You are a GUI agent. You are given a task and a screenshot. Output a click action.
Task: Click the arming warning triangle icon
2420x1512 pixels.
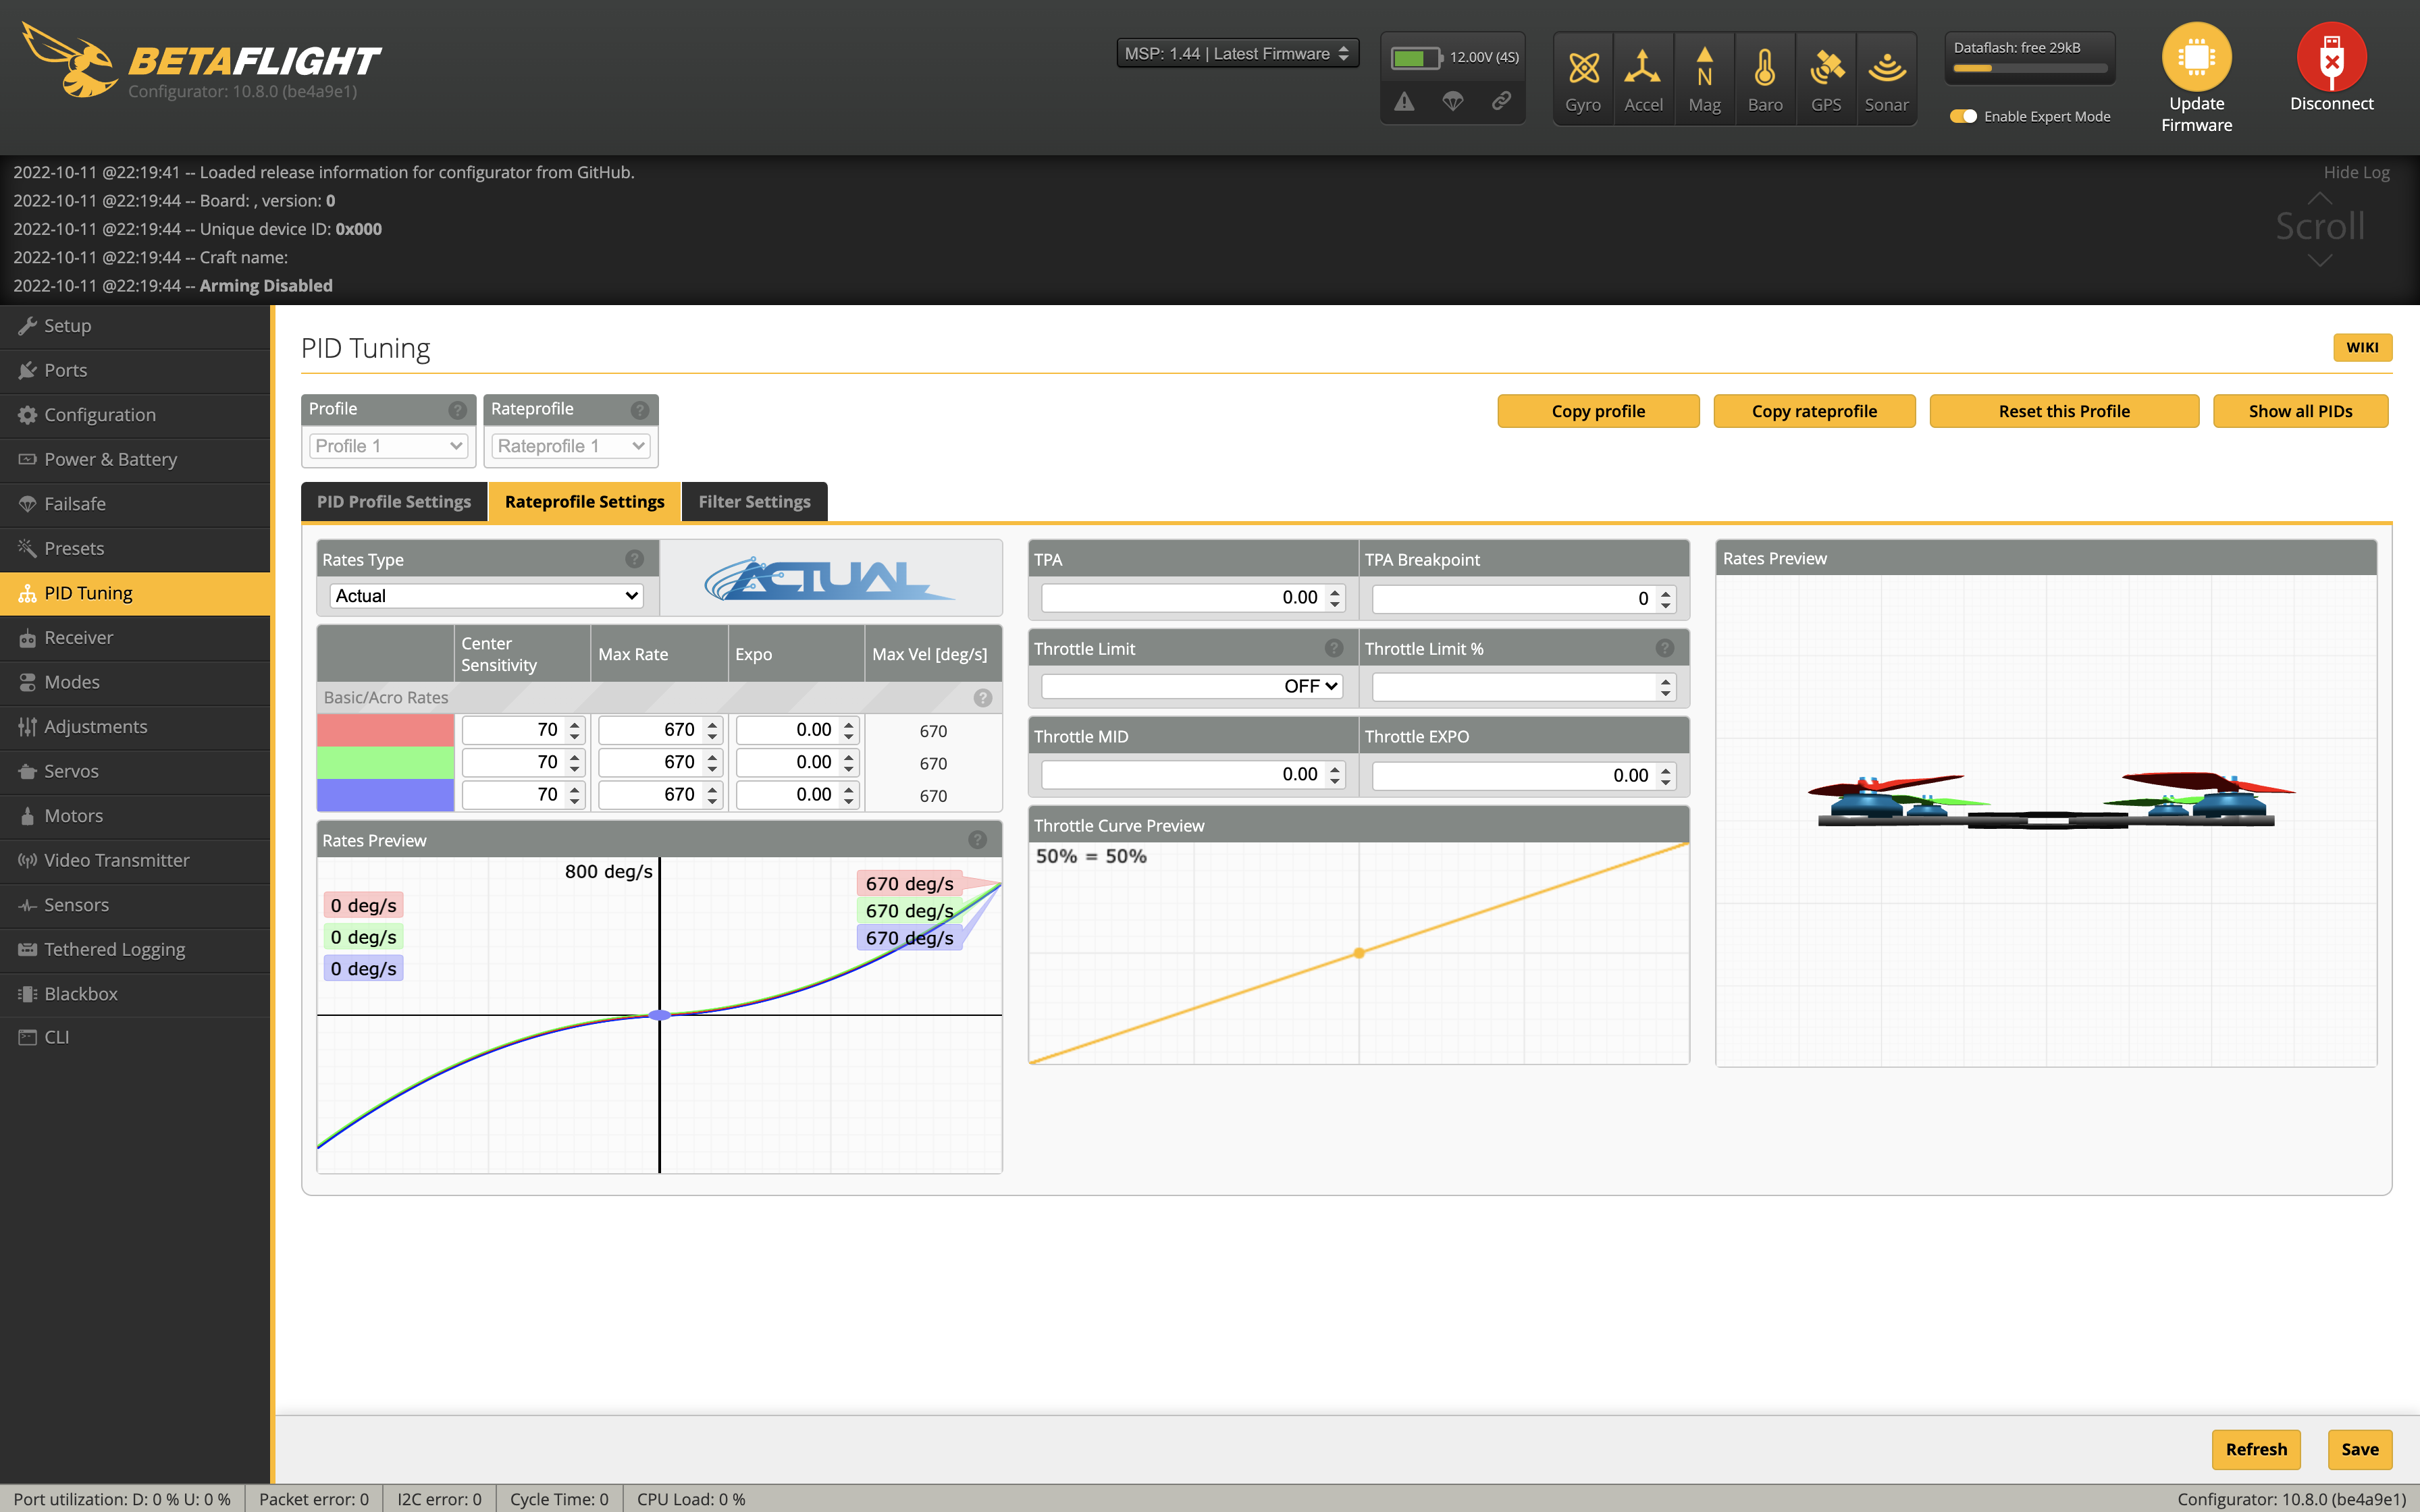(x=1405, y=101)
